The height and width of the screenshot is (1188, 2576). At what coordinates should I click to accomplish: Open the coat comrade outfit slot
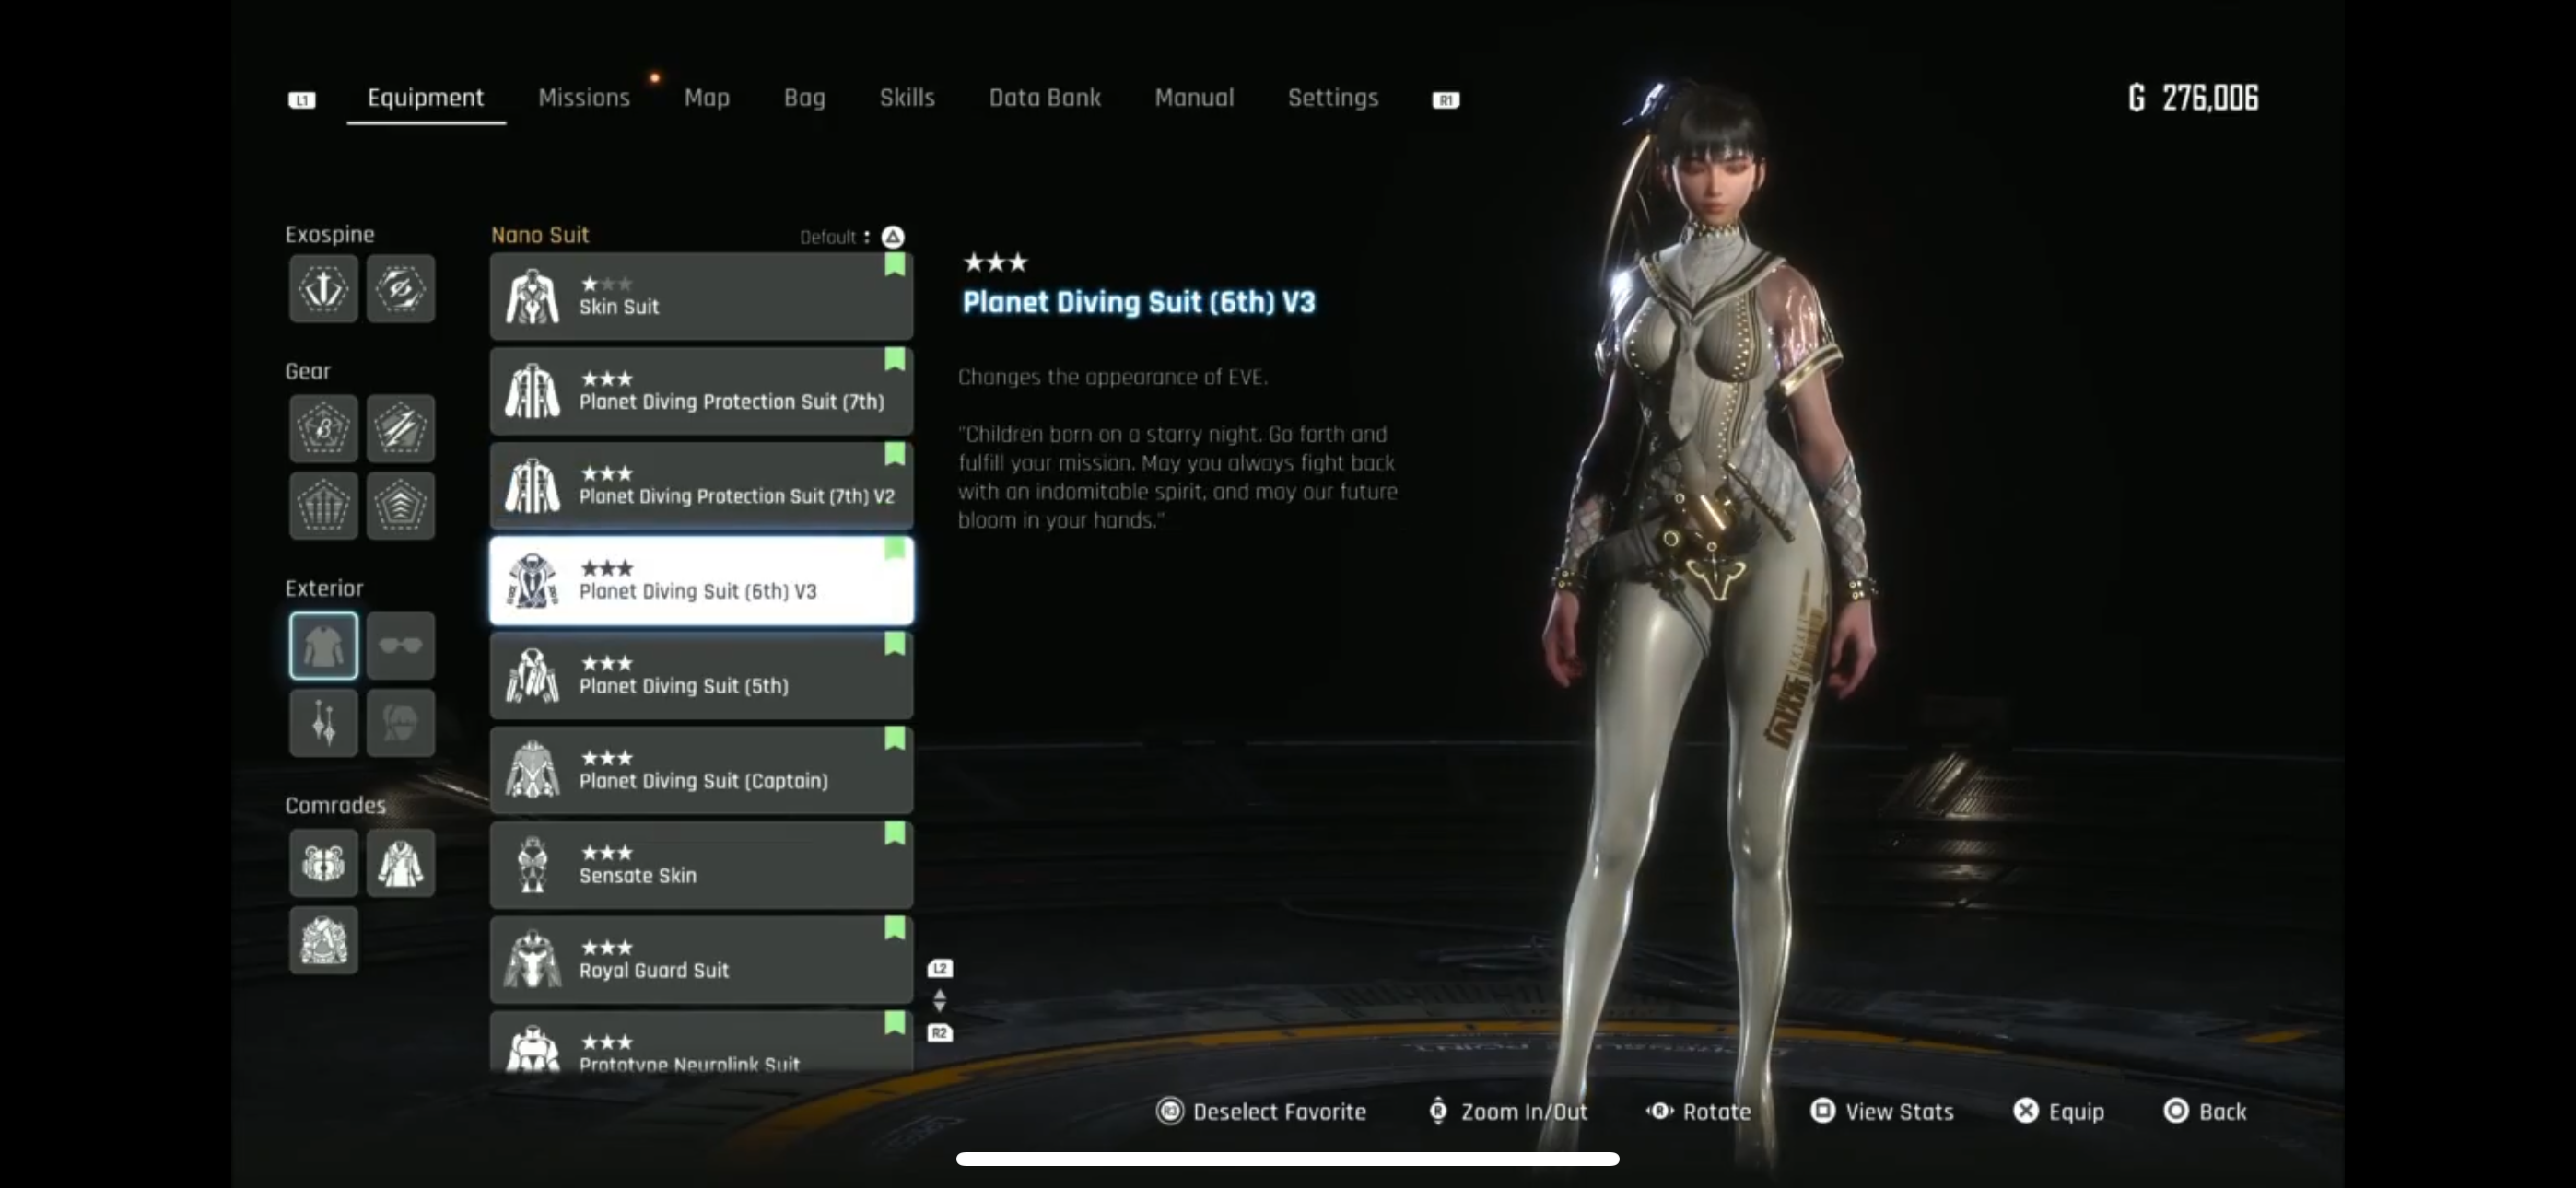(400, 863)
